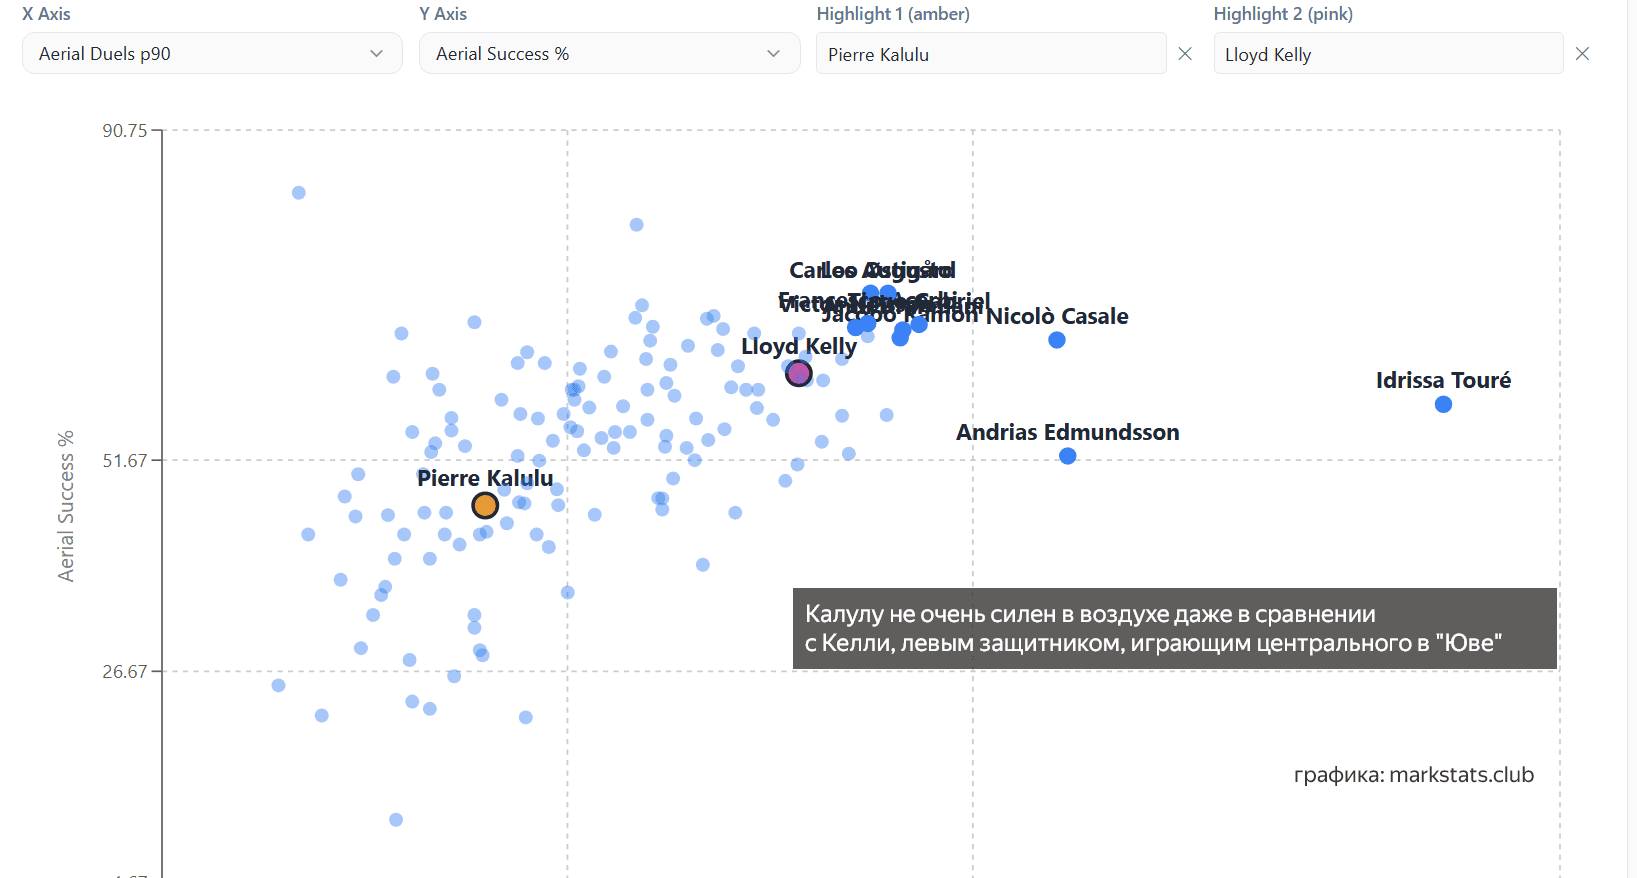Focus the Highlight 1 (amber) input field
The width and height of the screenshot is (1637, 878).
point(990,54)
